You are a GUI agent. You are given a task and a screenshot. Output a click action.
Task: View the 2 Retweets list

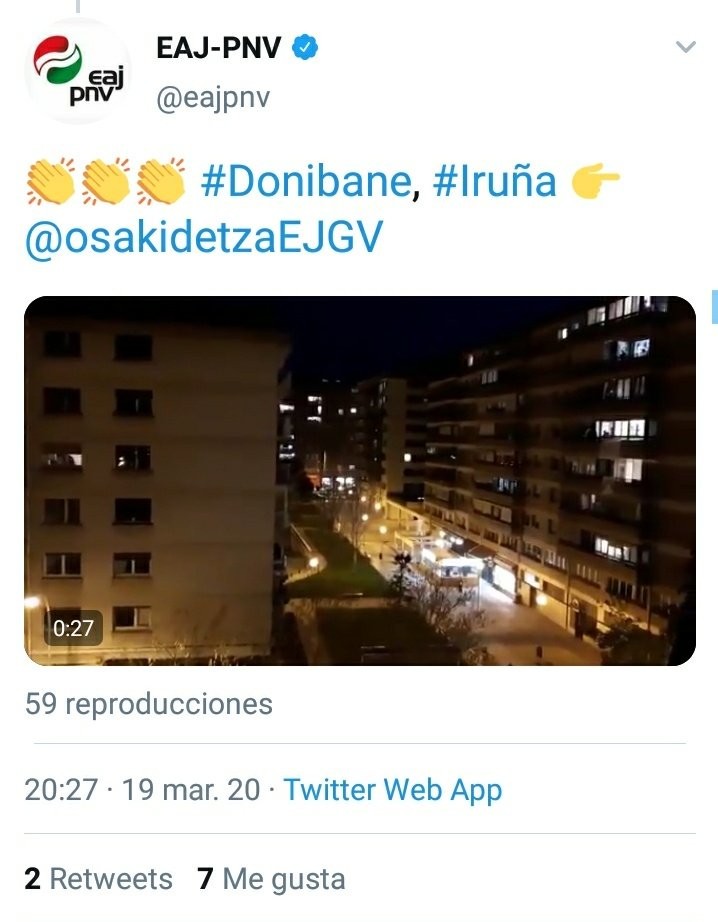click(98, 879)
